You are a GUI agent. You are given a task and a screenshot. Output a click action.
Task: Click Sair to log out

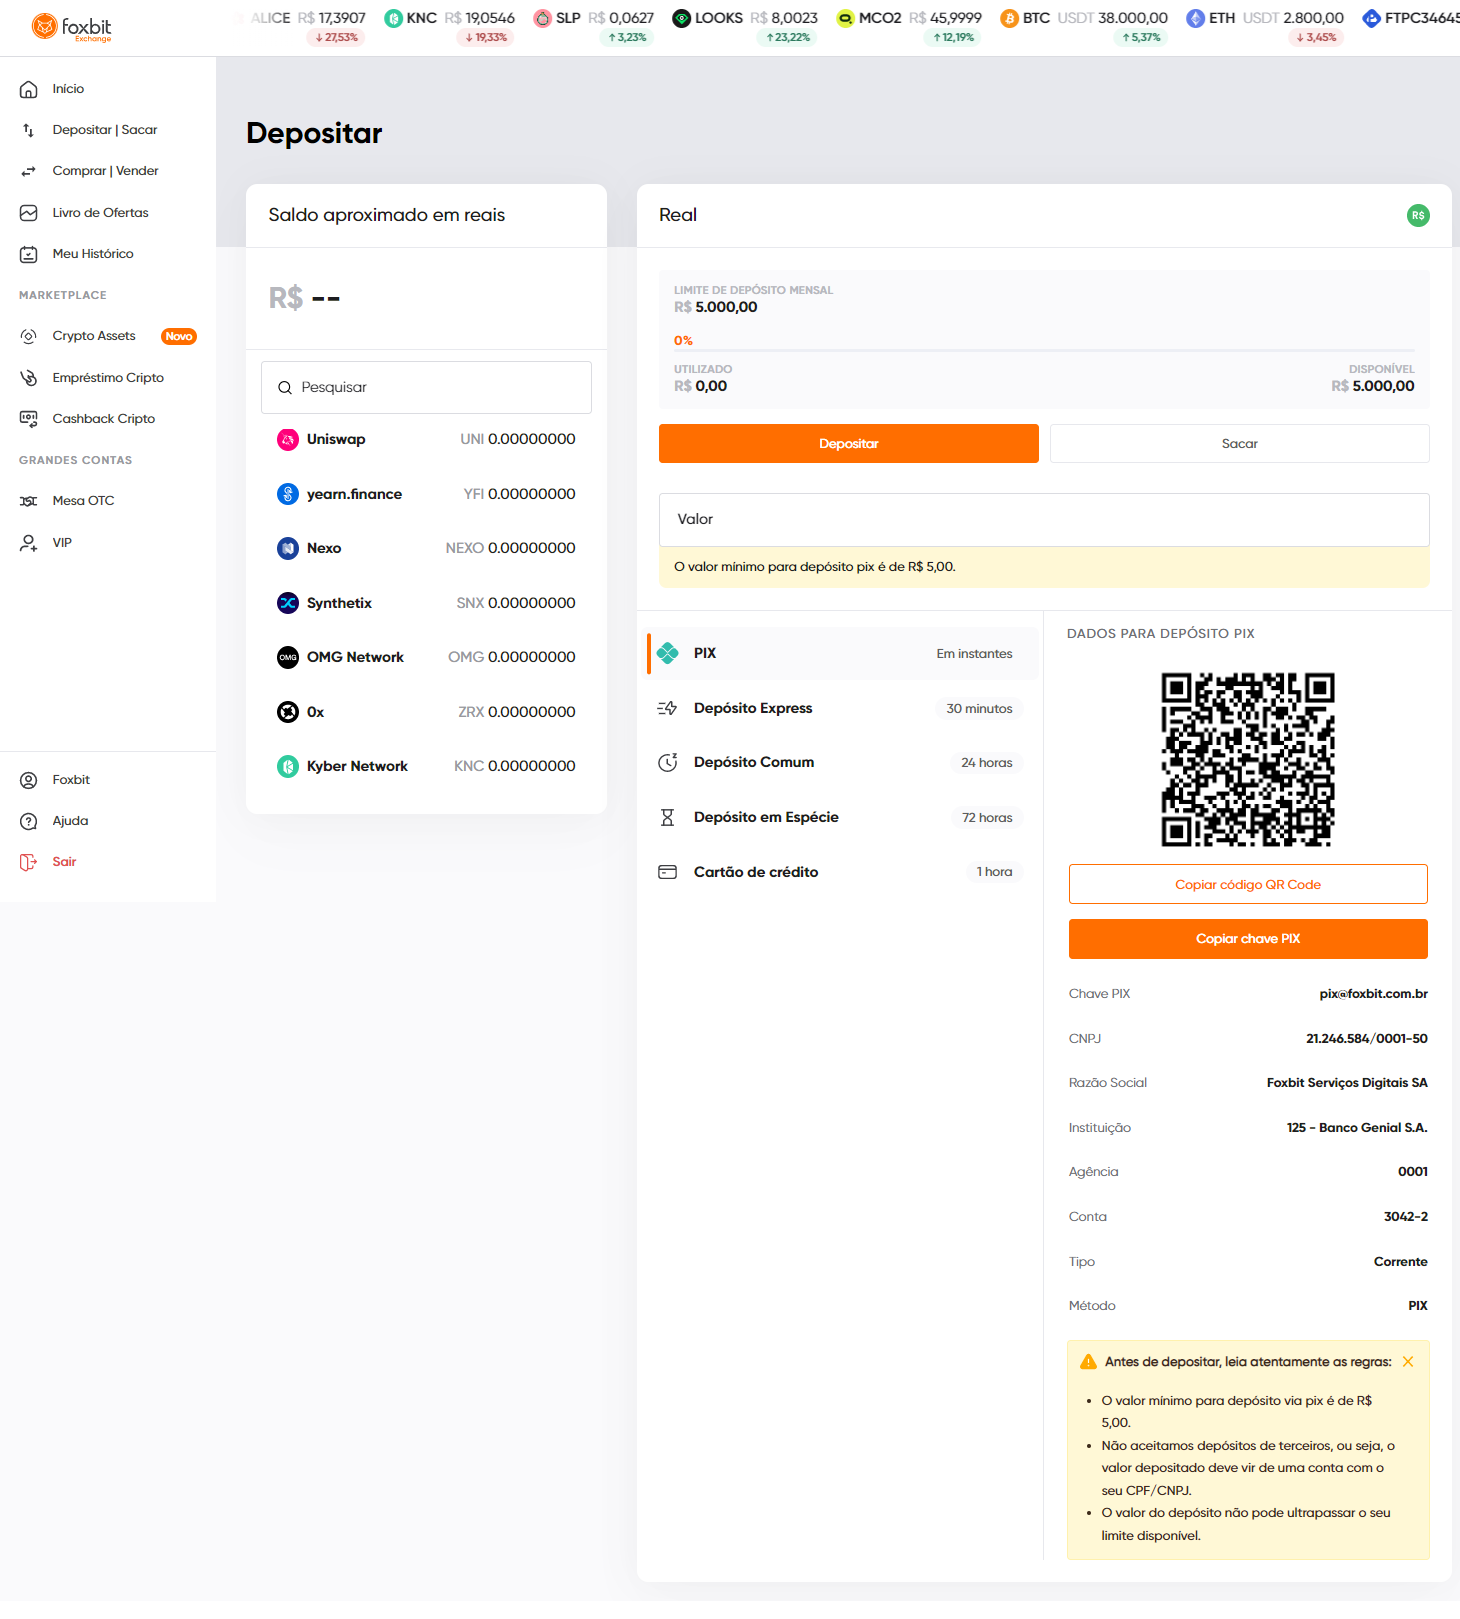[64, 862]
